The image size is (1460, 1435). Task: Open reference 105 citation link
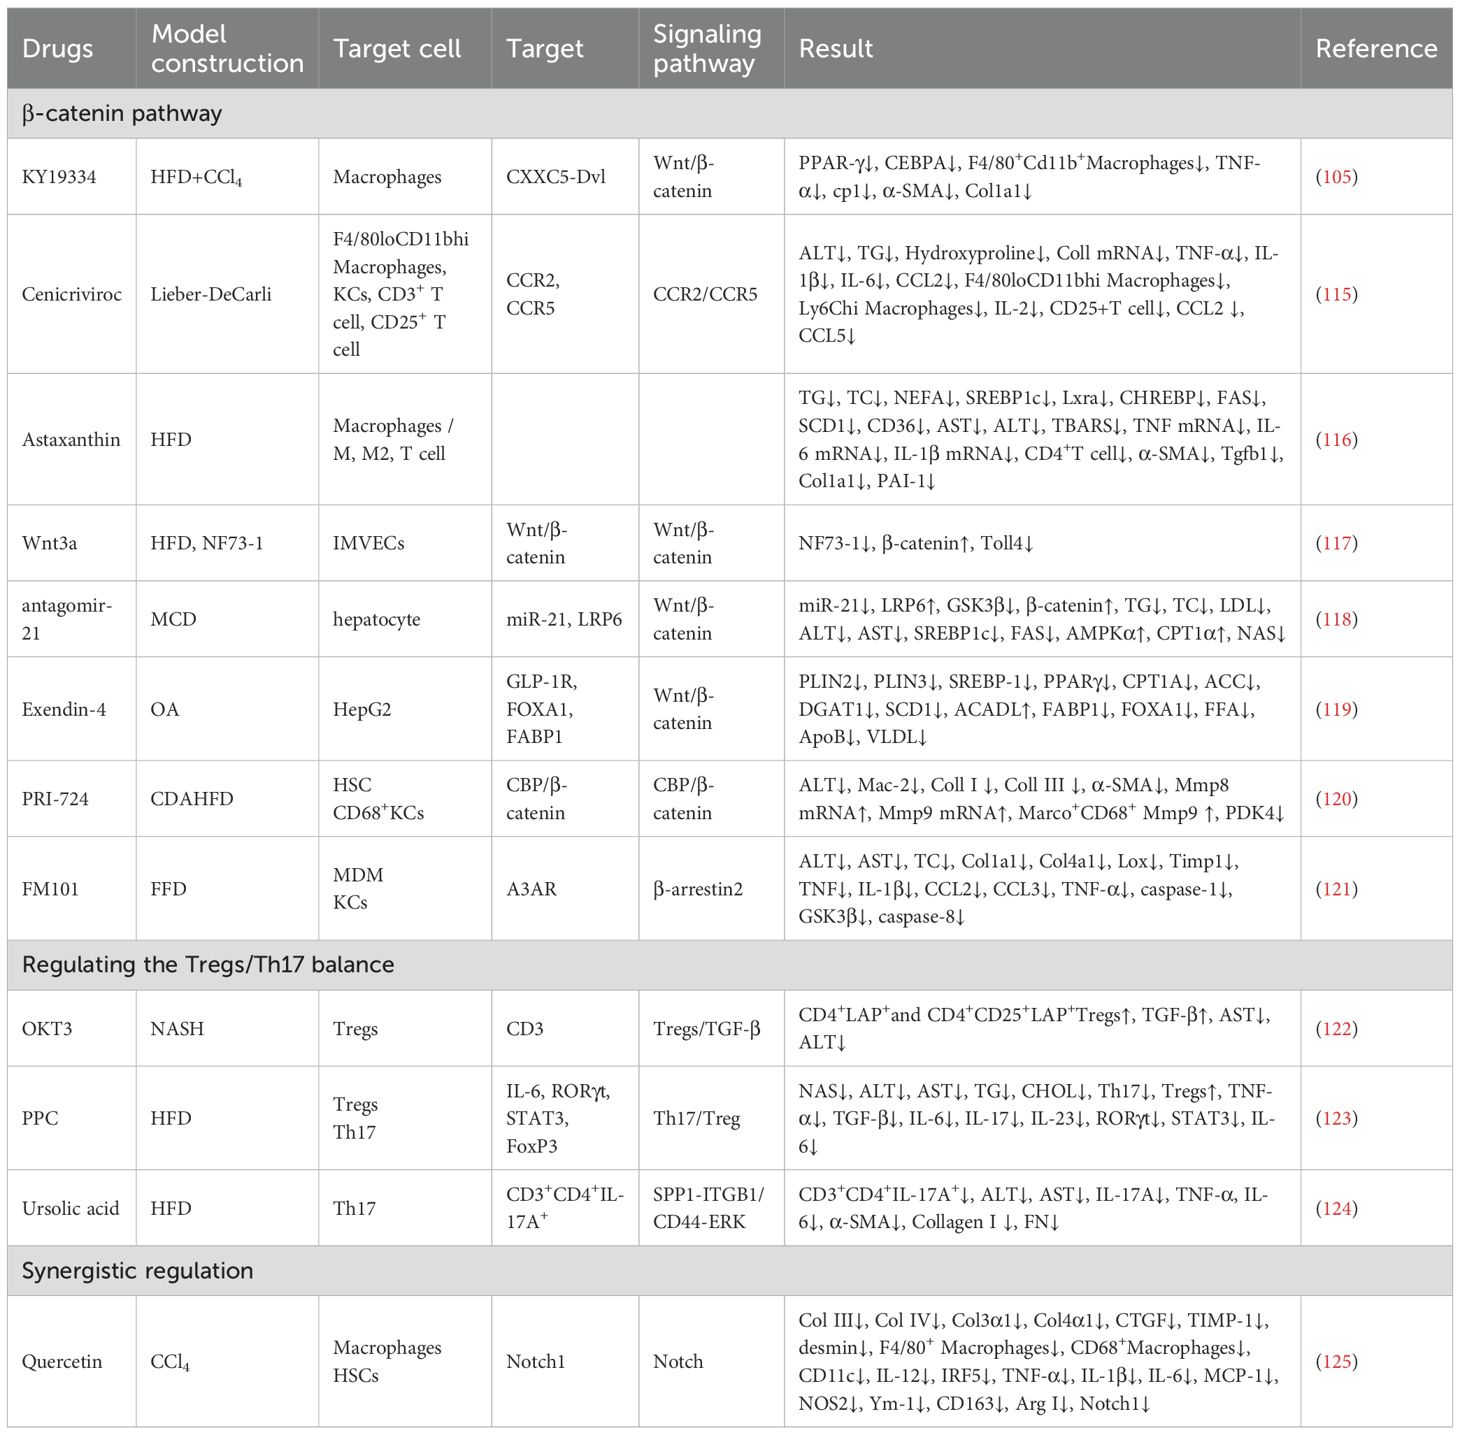point(1336,177)
